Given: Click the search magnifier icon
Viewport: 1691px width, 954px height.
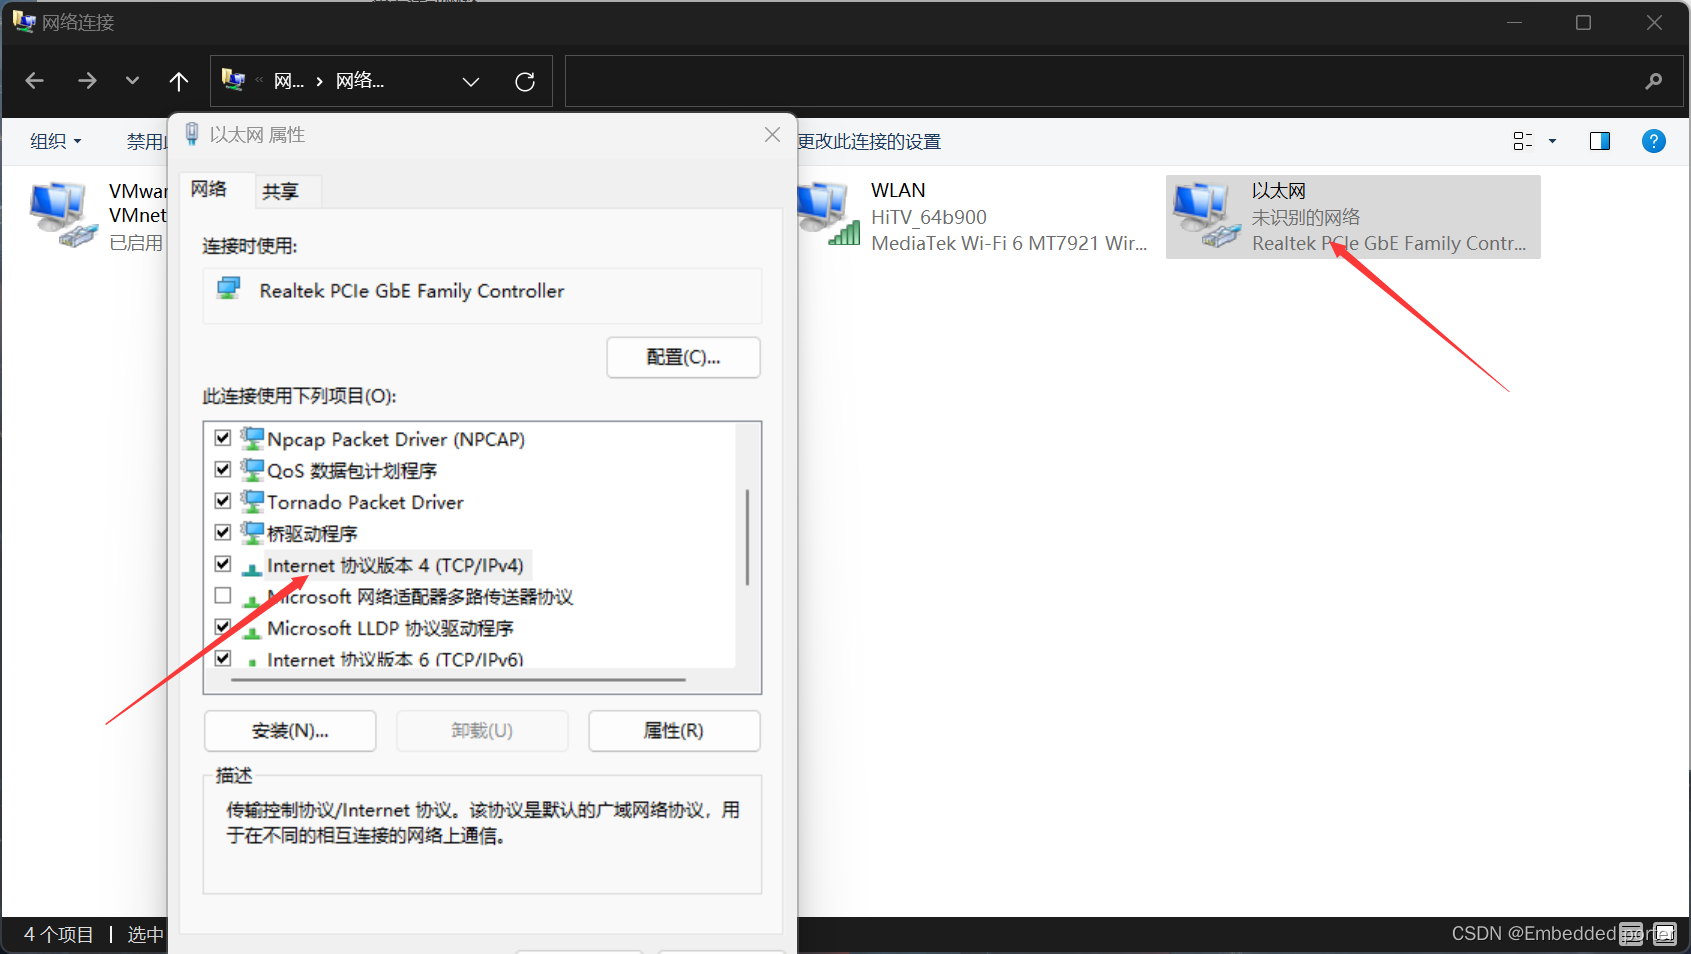Looking at the screenshot, I should (1654, 81).
